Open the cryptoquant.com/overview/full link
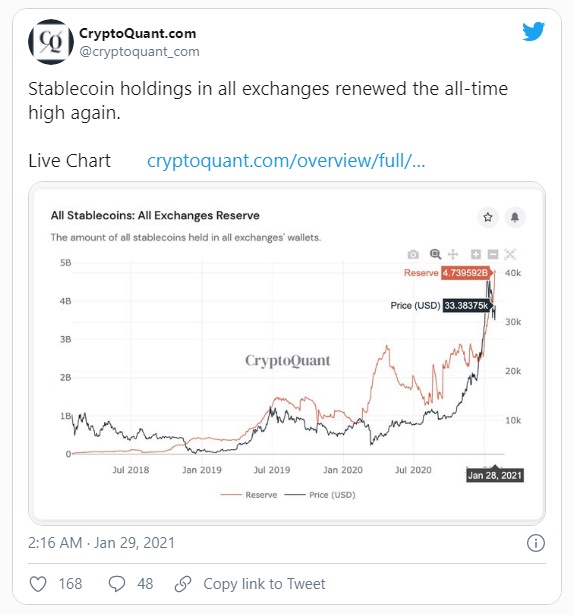Image resolution: width=574 pixels, height=615 pixels. click(x=286, y=161)
